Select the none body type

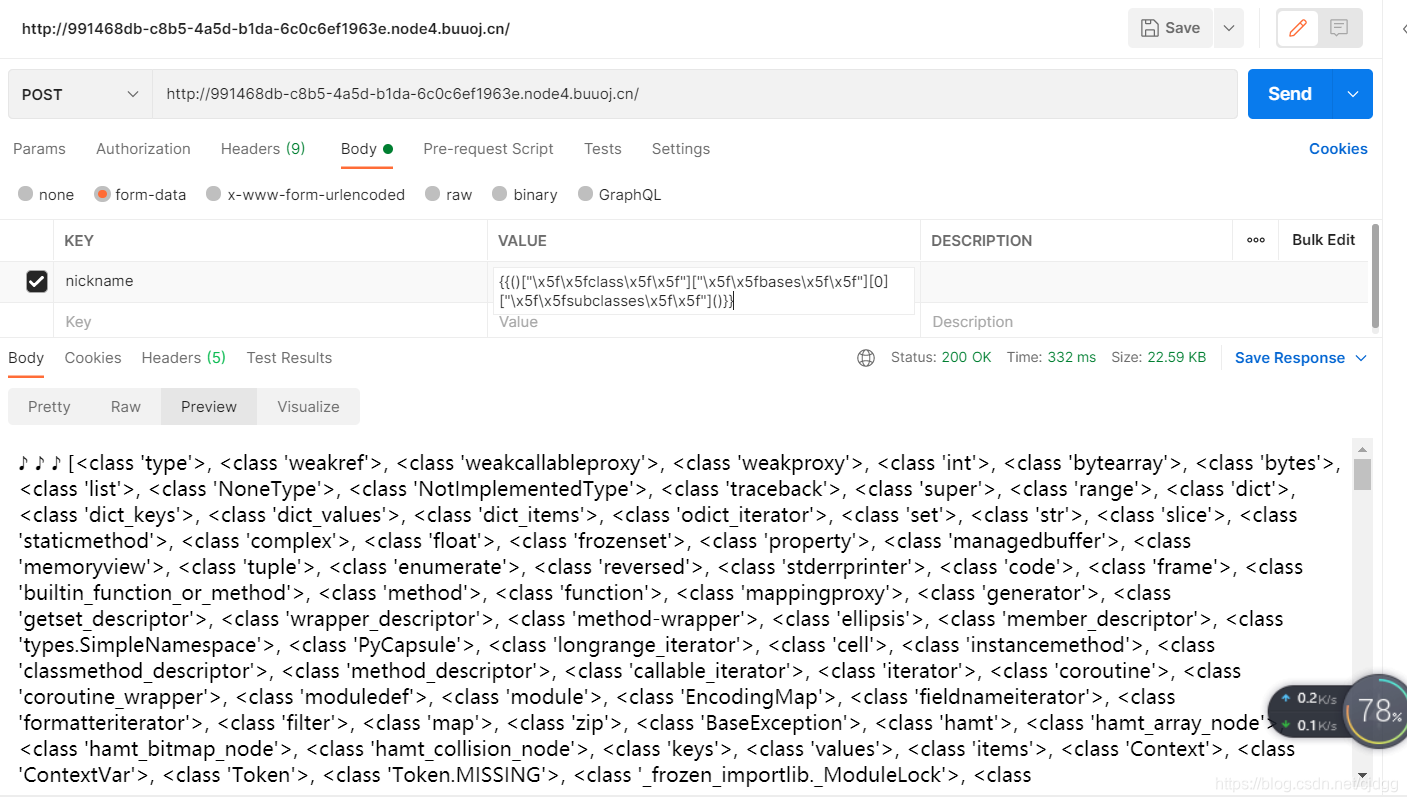26,194
